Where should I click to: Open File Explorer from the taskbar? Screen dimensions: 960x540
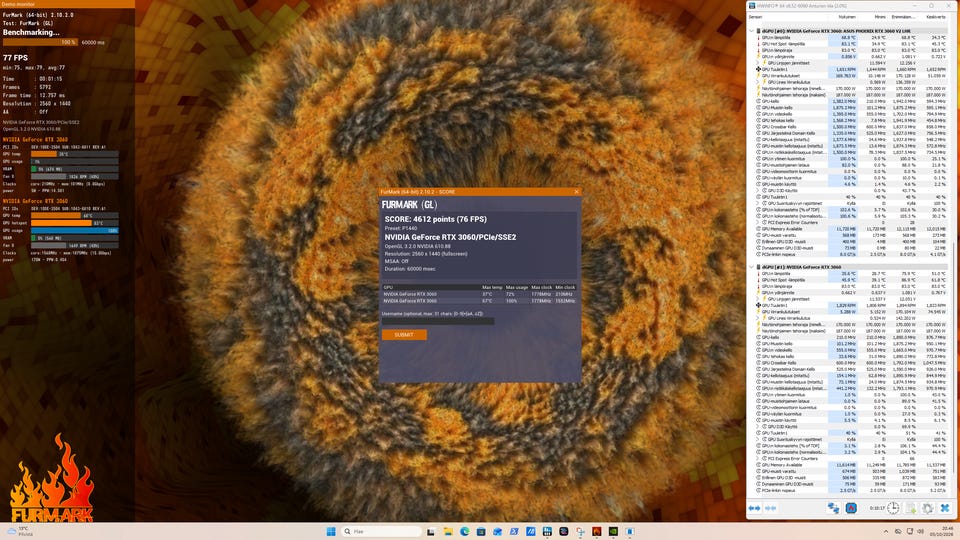(448, 531)
